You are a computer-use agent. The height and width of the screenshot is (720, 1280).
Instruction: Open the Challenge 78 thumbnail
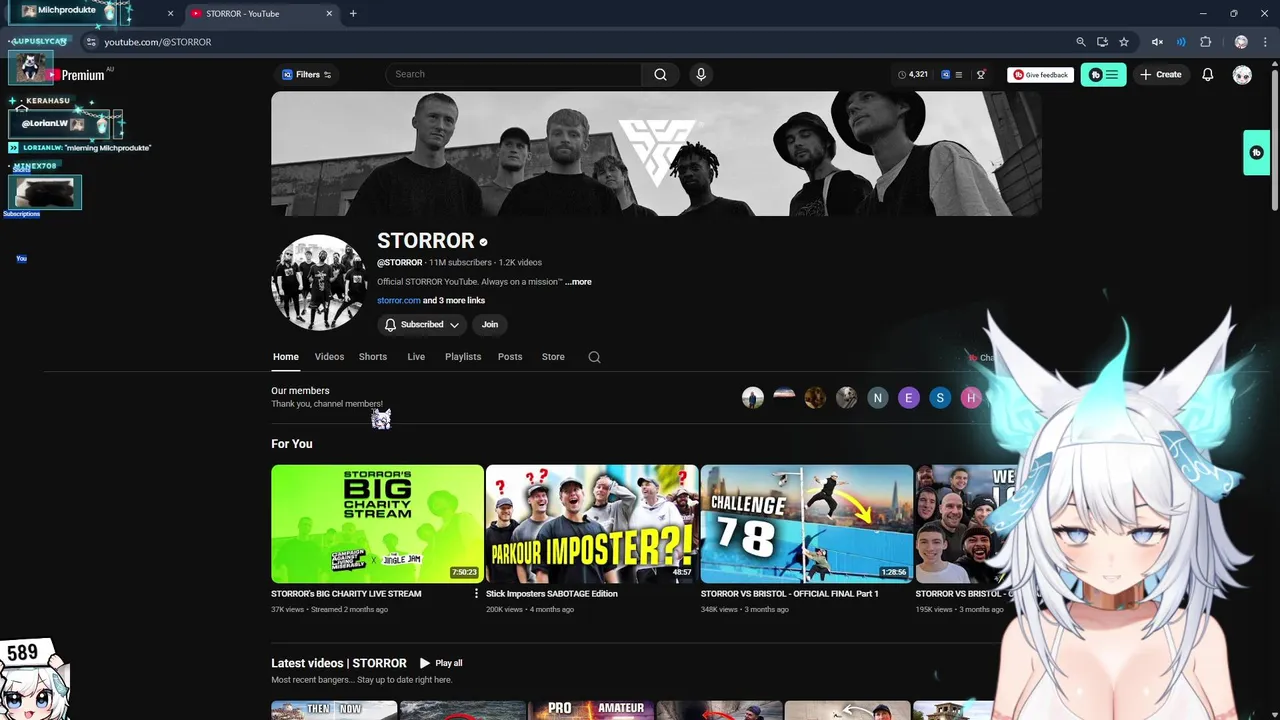[x=807, y=523]
